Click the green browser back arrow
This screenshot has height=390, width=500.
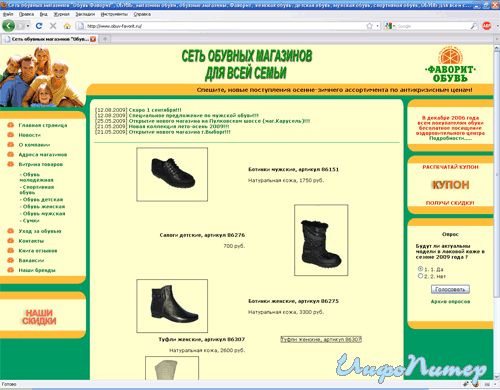click(8, 26)
